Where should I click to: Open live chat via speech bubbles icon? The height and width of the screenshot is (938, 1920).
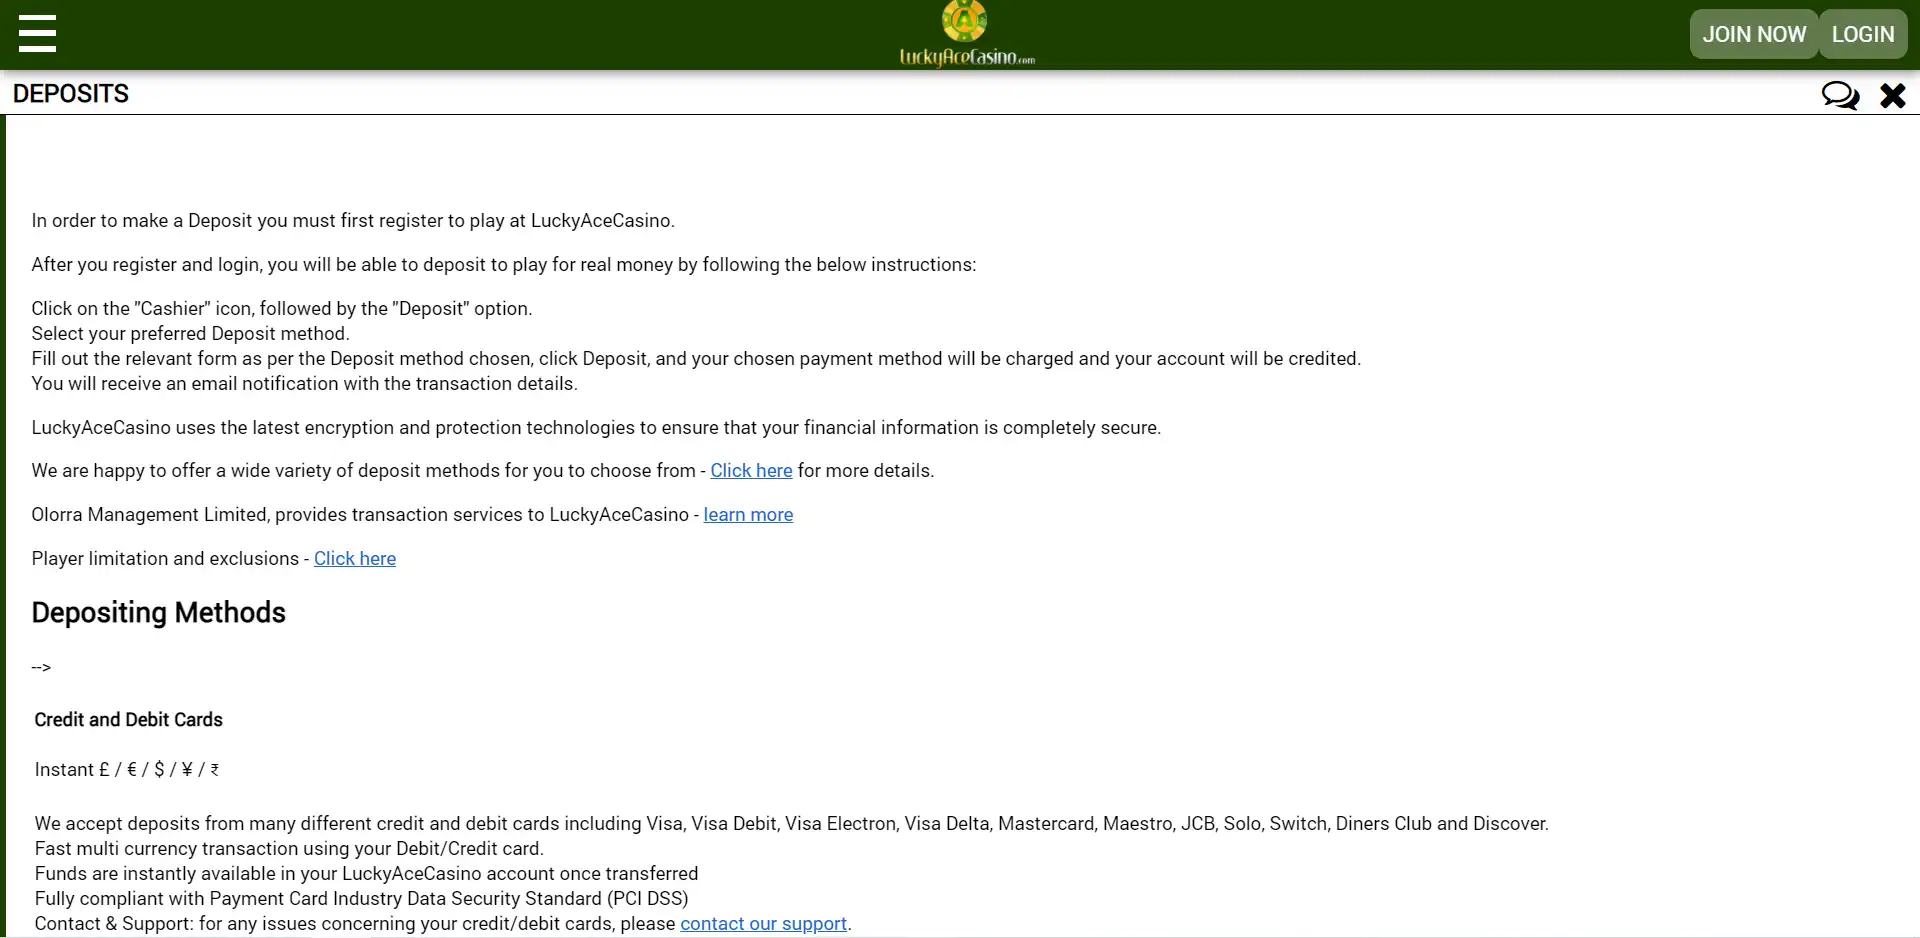point(1839,95)
